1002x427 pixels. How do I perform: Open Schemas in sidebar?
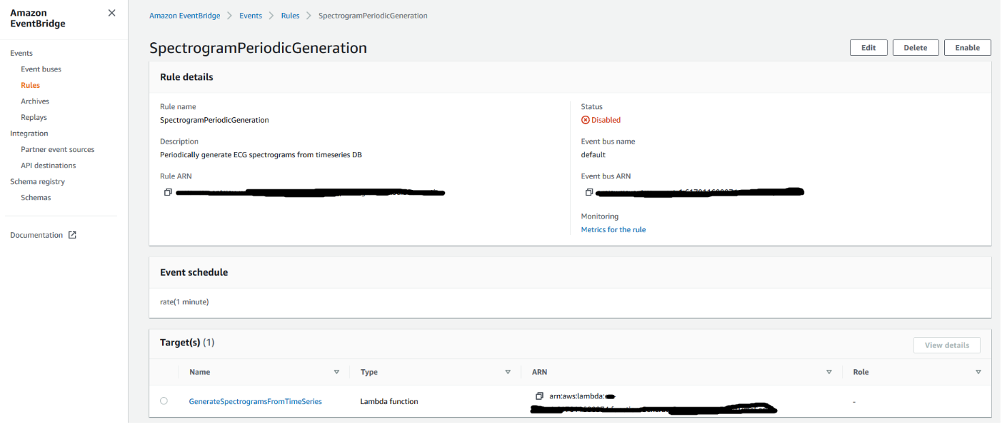pos(36,198)
